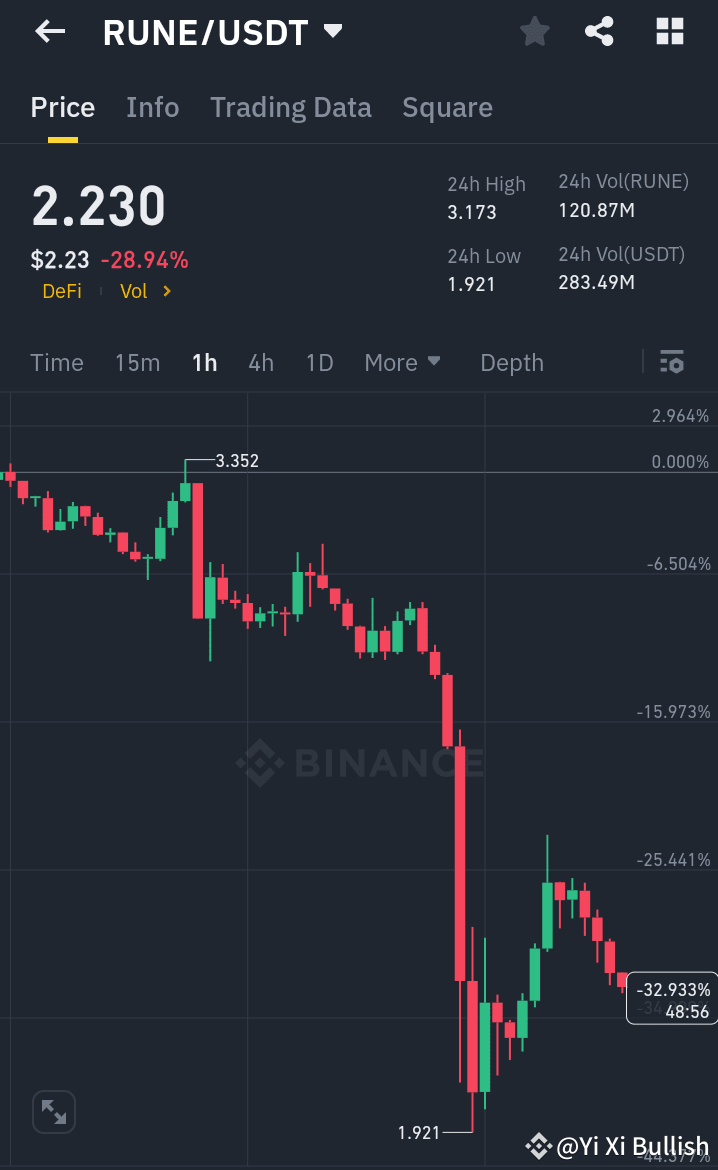The image size is (718, 1170).
Task: Open the Vol expander arrow
Action: click(x=165, y=291)
